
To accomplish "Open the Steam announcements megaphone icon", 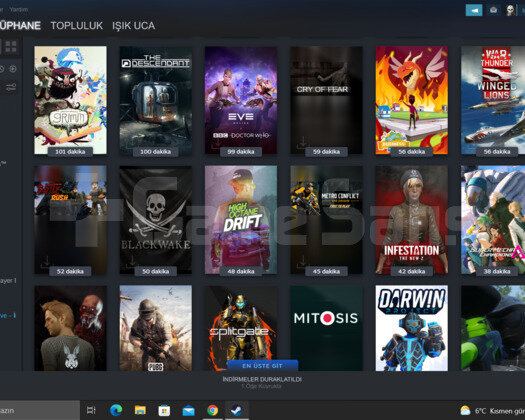I will 474,10.
